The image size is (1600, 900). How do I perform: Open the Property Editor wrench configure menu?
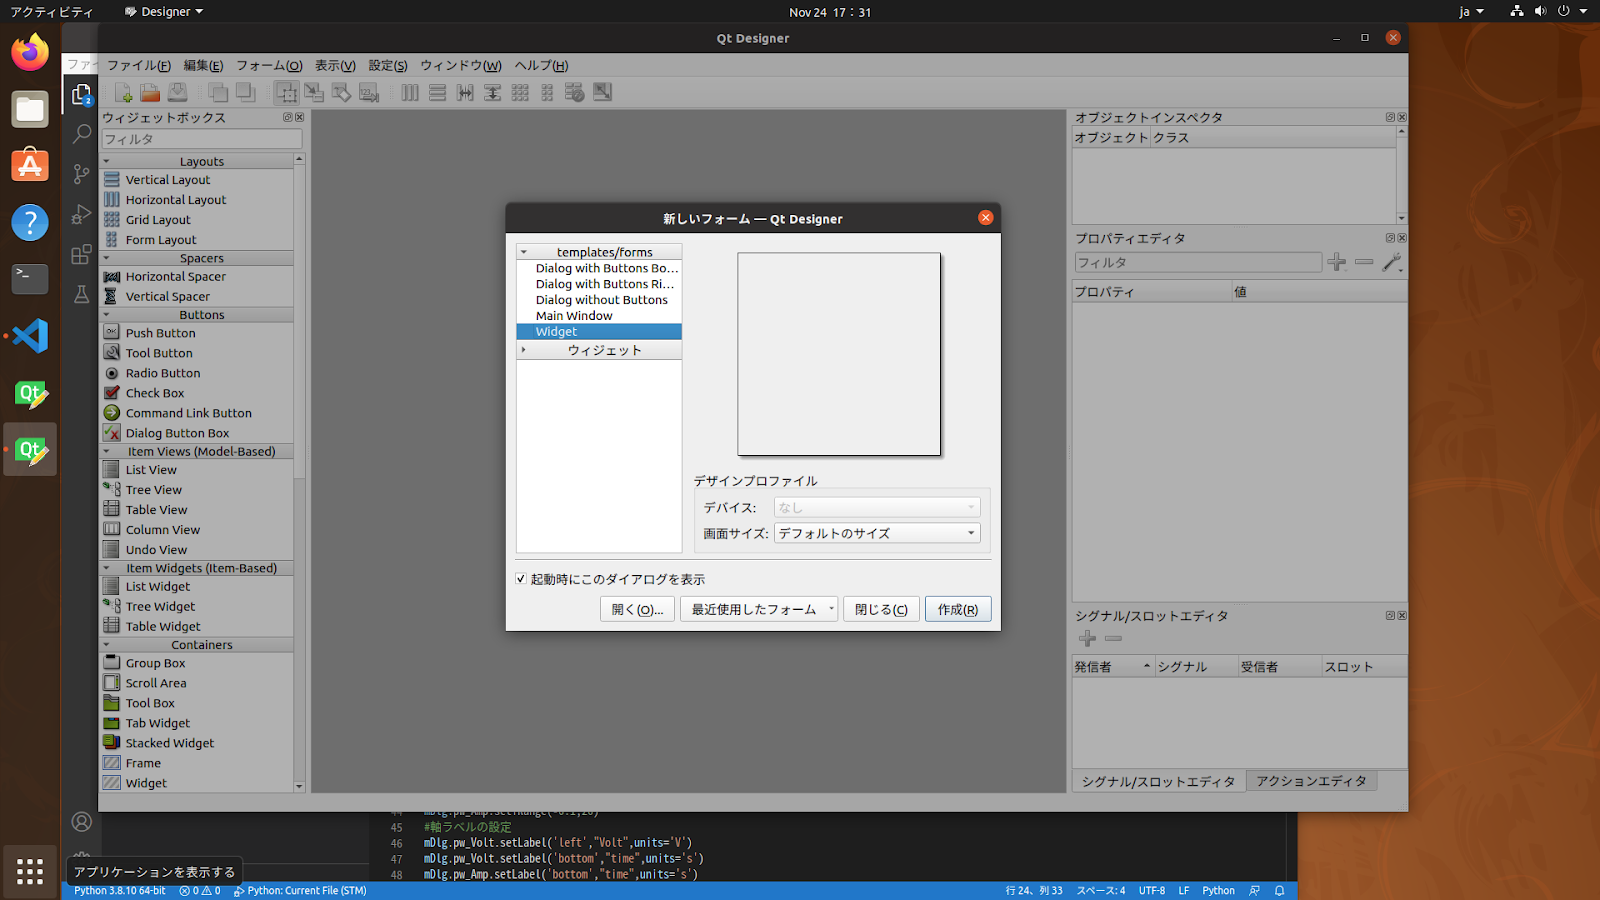pos(1392,262)
